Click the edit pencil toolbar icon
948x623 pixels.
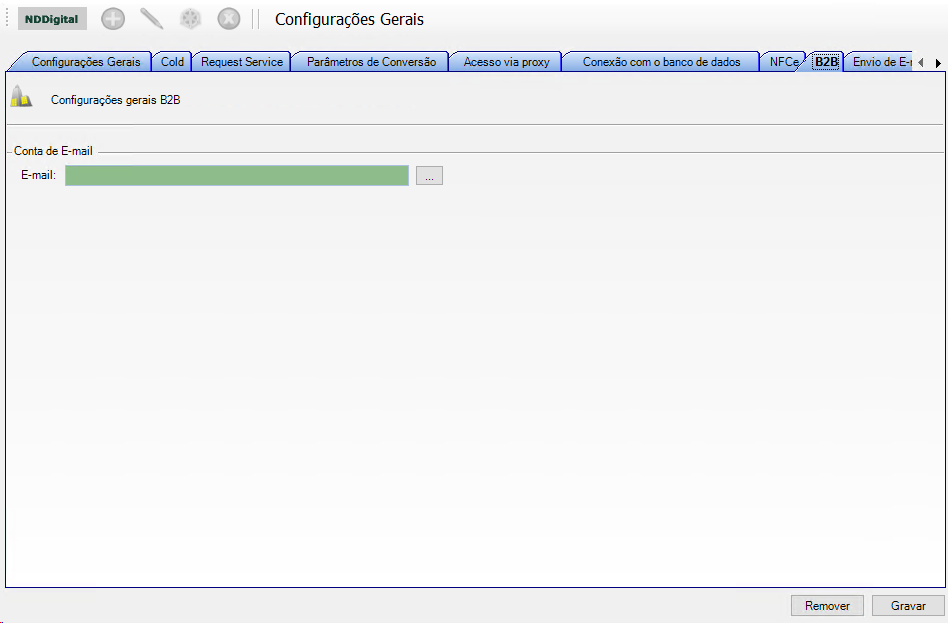pos(152,19)
